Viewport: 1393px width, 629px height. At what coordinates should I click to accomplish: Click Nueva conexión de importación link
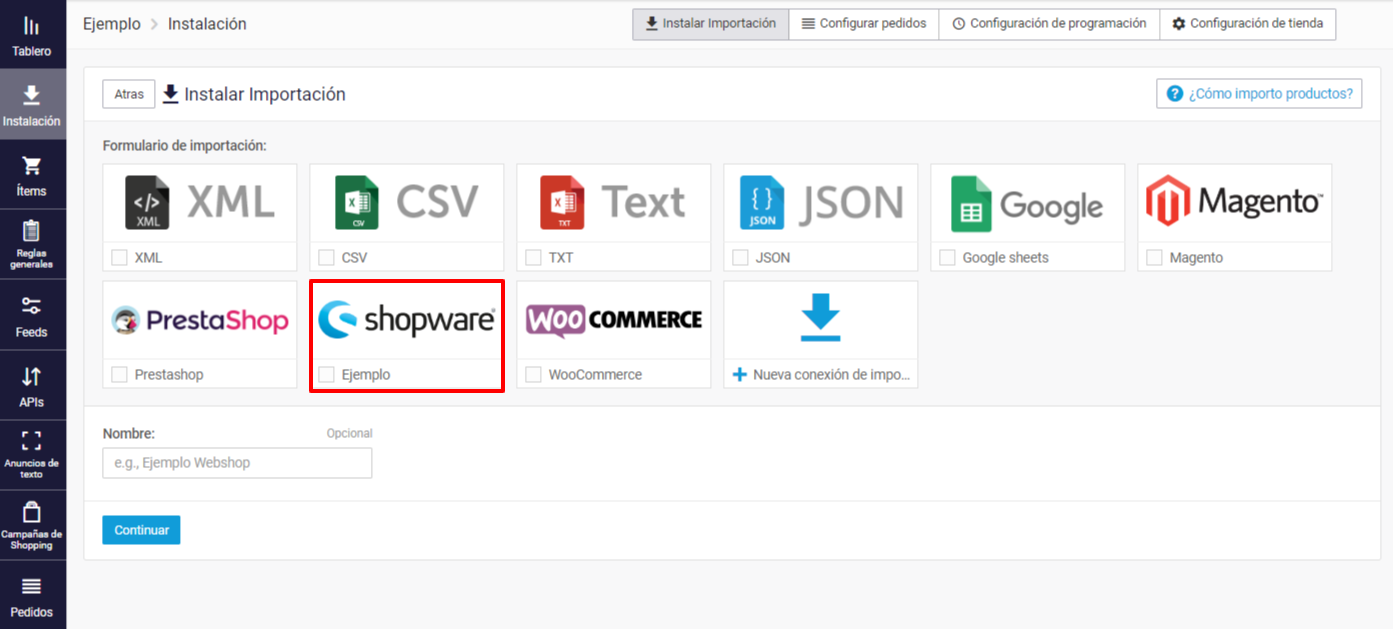tap(831, 375)
